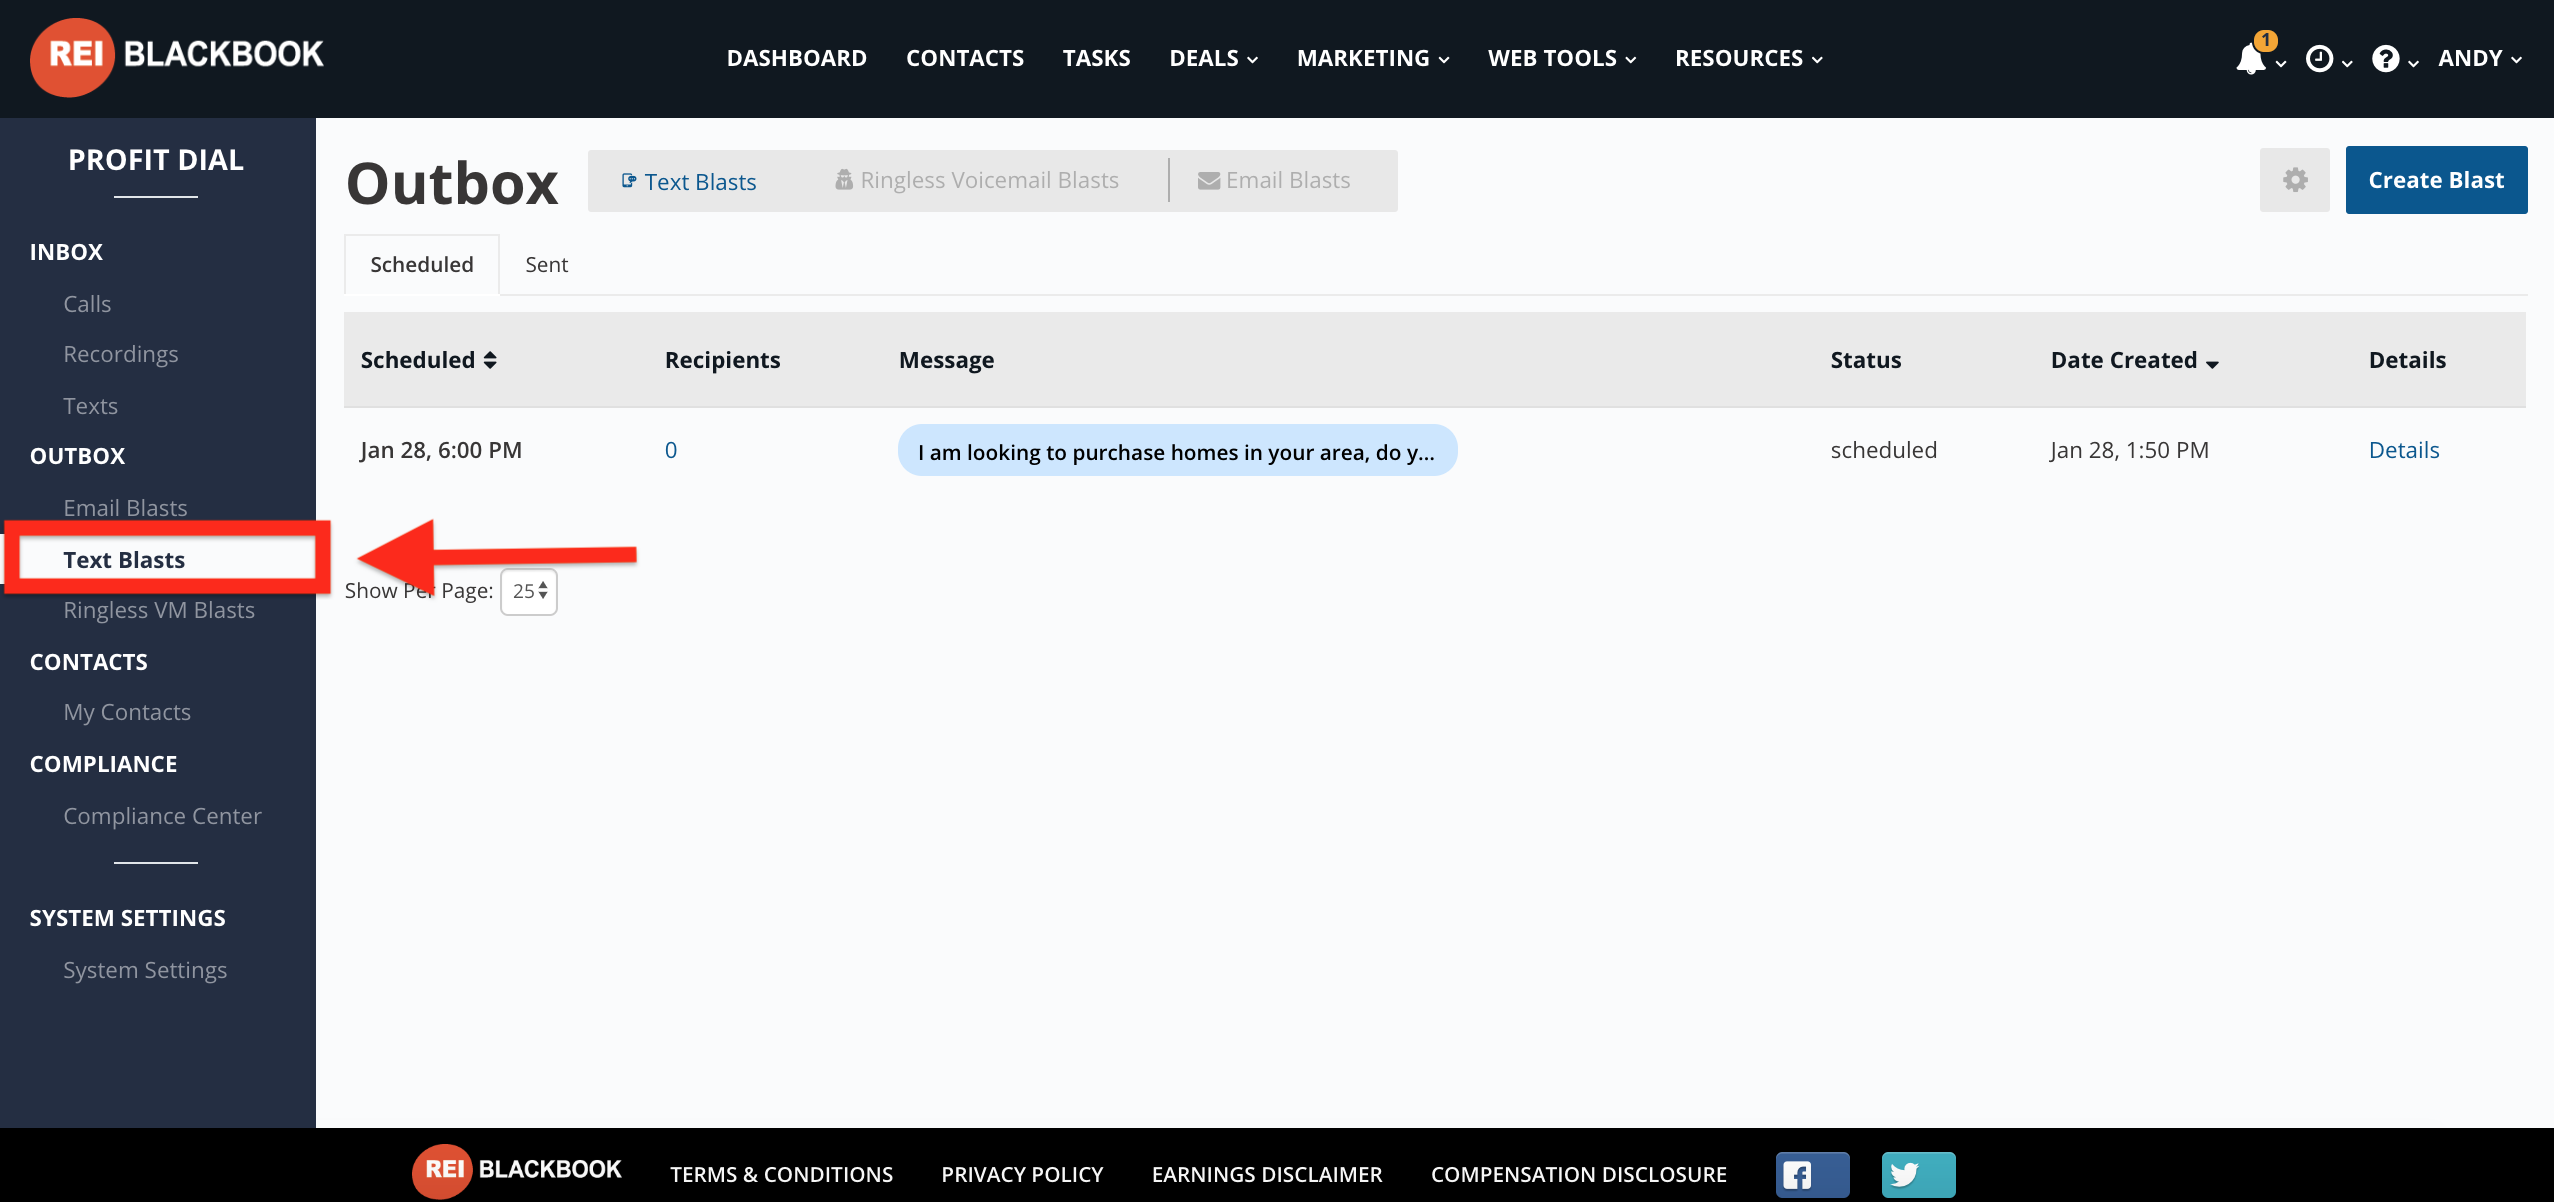Open Text Blasts in the sidebar
Screen dimensions: 2554x1202
pyautogui.click(x=124, y=560)
